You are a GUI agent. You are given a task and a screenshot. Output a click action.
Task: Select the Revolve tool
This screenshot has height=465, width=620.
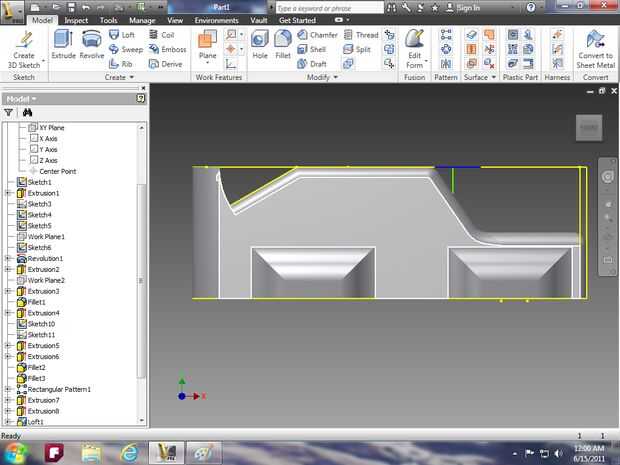tap(92, 45)
